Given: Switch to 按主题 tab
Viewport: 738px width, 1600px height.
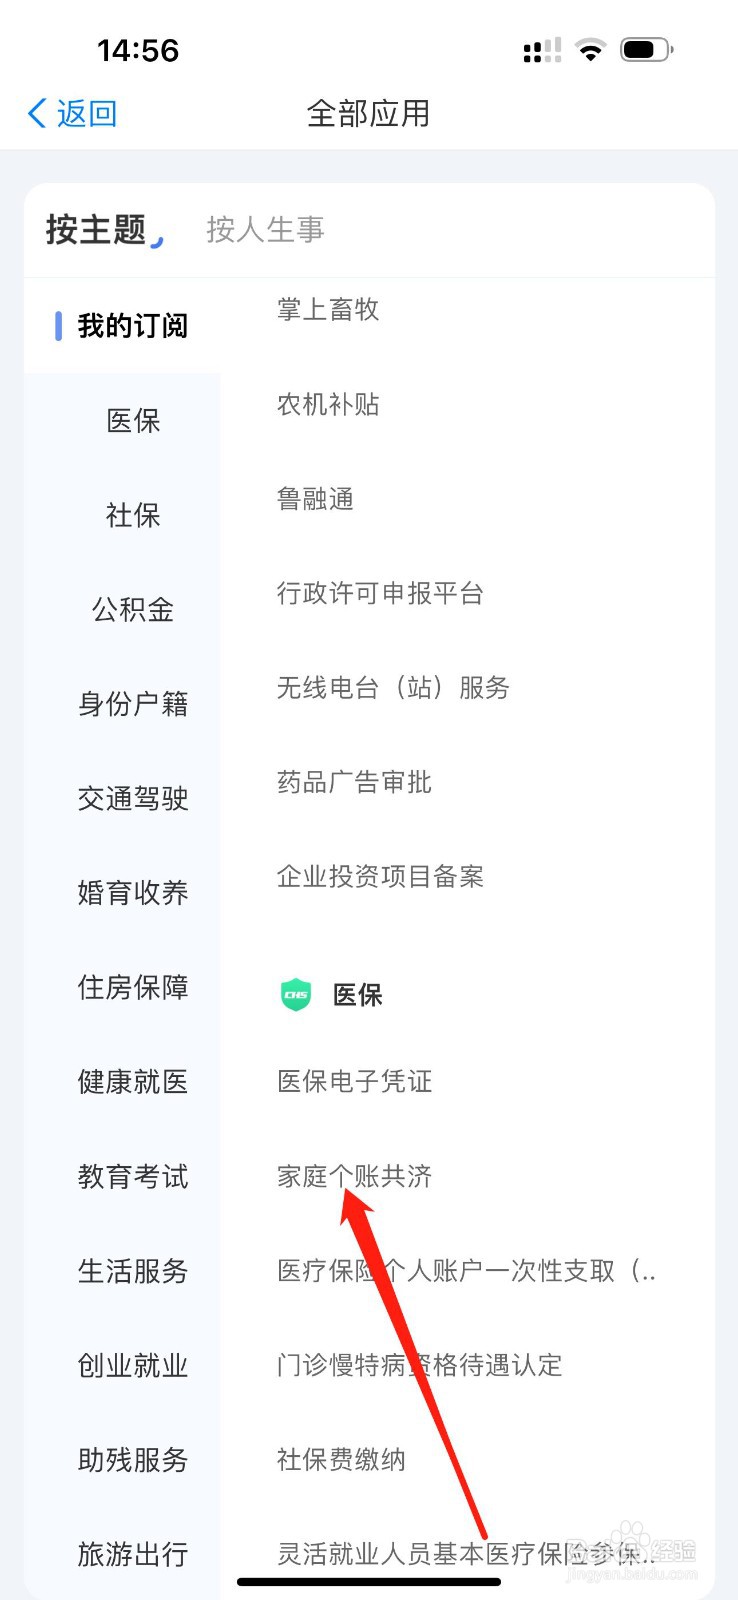Looking at the screenshot, I should [x=96, y=230].
